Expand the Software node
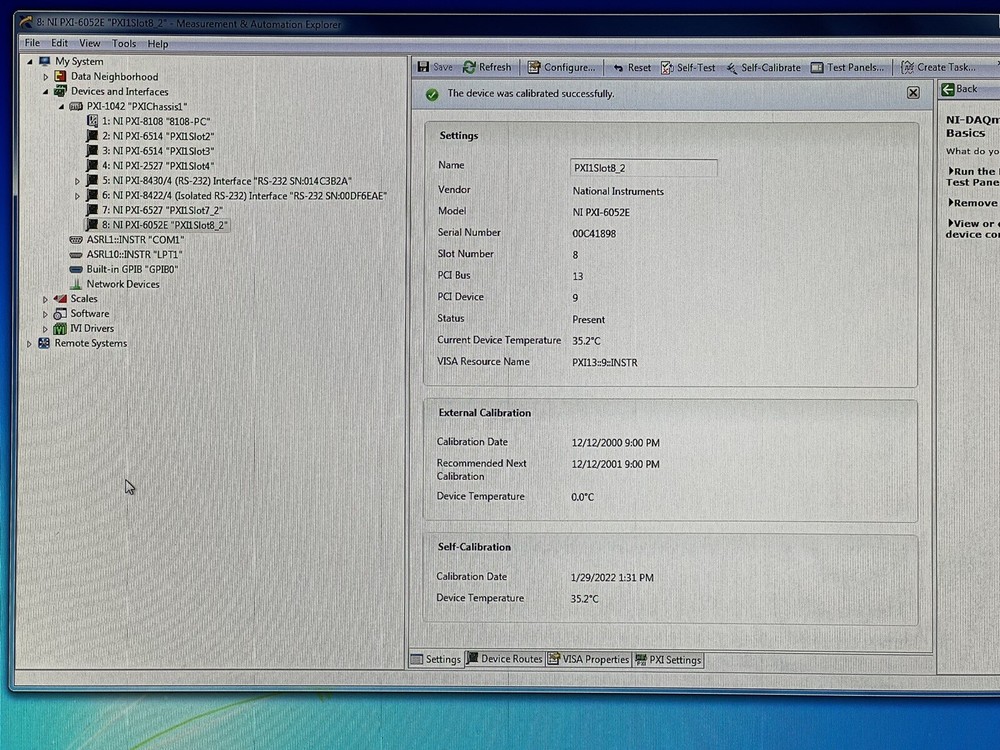The image size is (1000, 750). click(45, 314)
